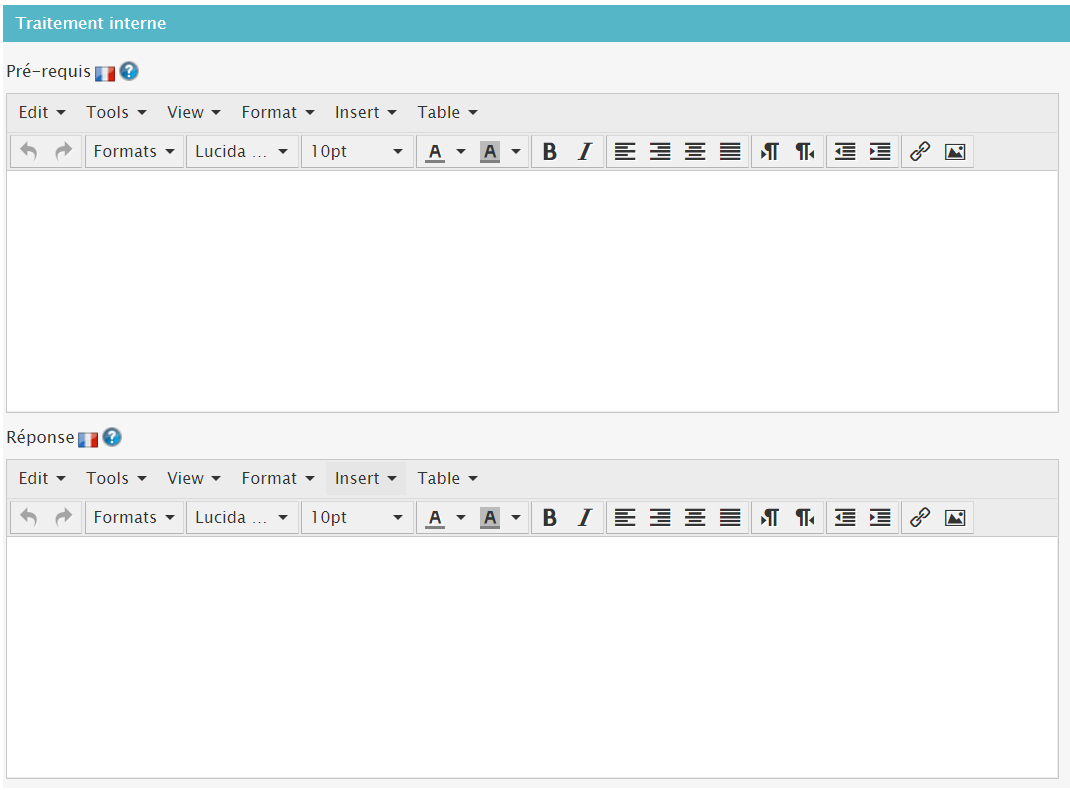
Task: Click inside the Réponse text area
Action: coord(532,657)
